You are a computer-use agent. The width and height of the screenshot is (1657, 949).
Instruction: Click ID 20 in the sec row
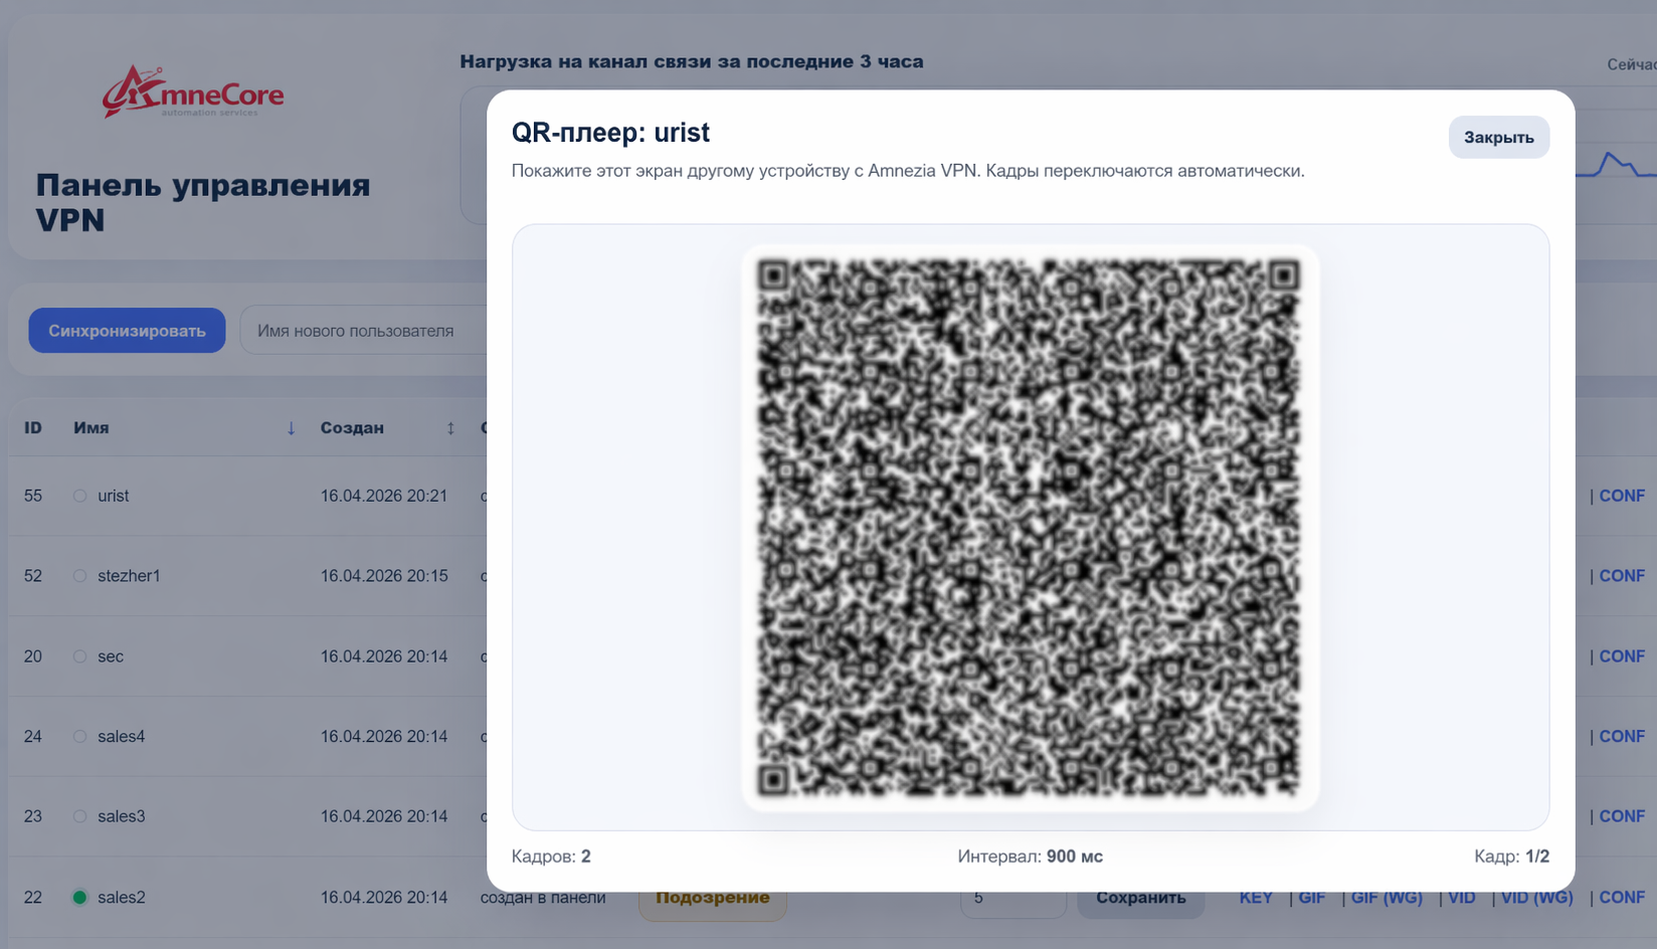[x=33, y=657]
